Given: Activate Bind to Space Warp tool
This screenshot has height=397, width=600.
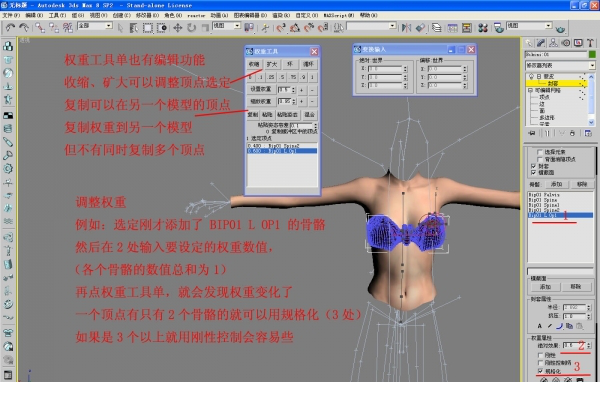Looking at the screenshot, I should (x=68, y=27).
